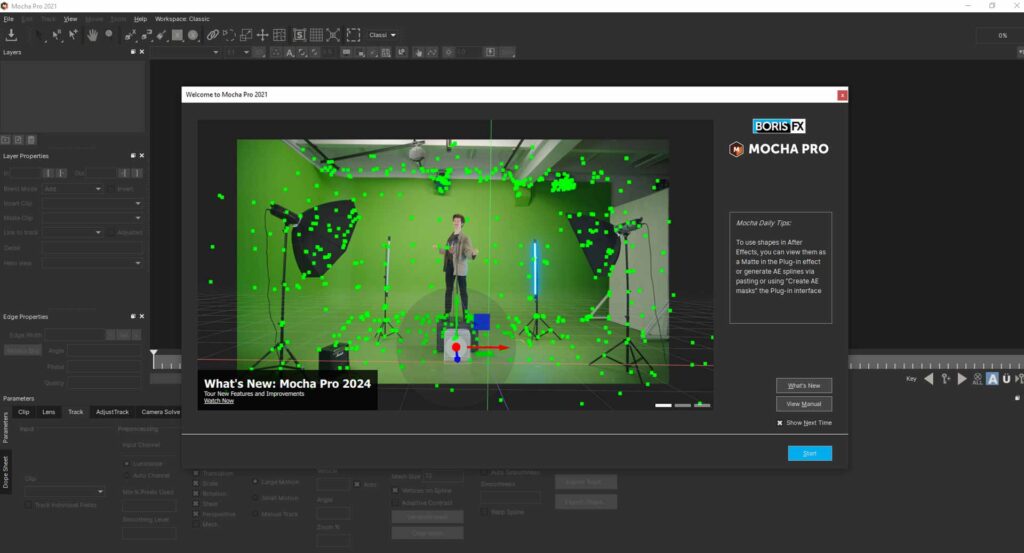Switch to the Camera Solve tab
The image size is (1024, 553).
pos(161,412)
